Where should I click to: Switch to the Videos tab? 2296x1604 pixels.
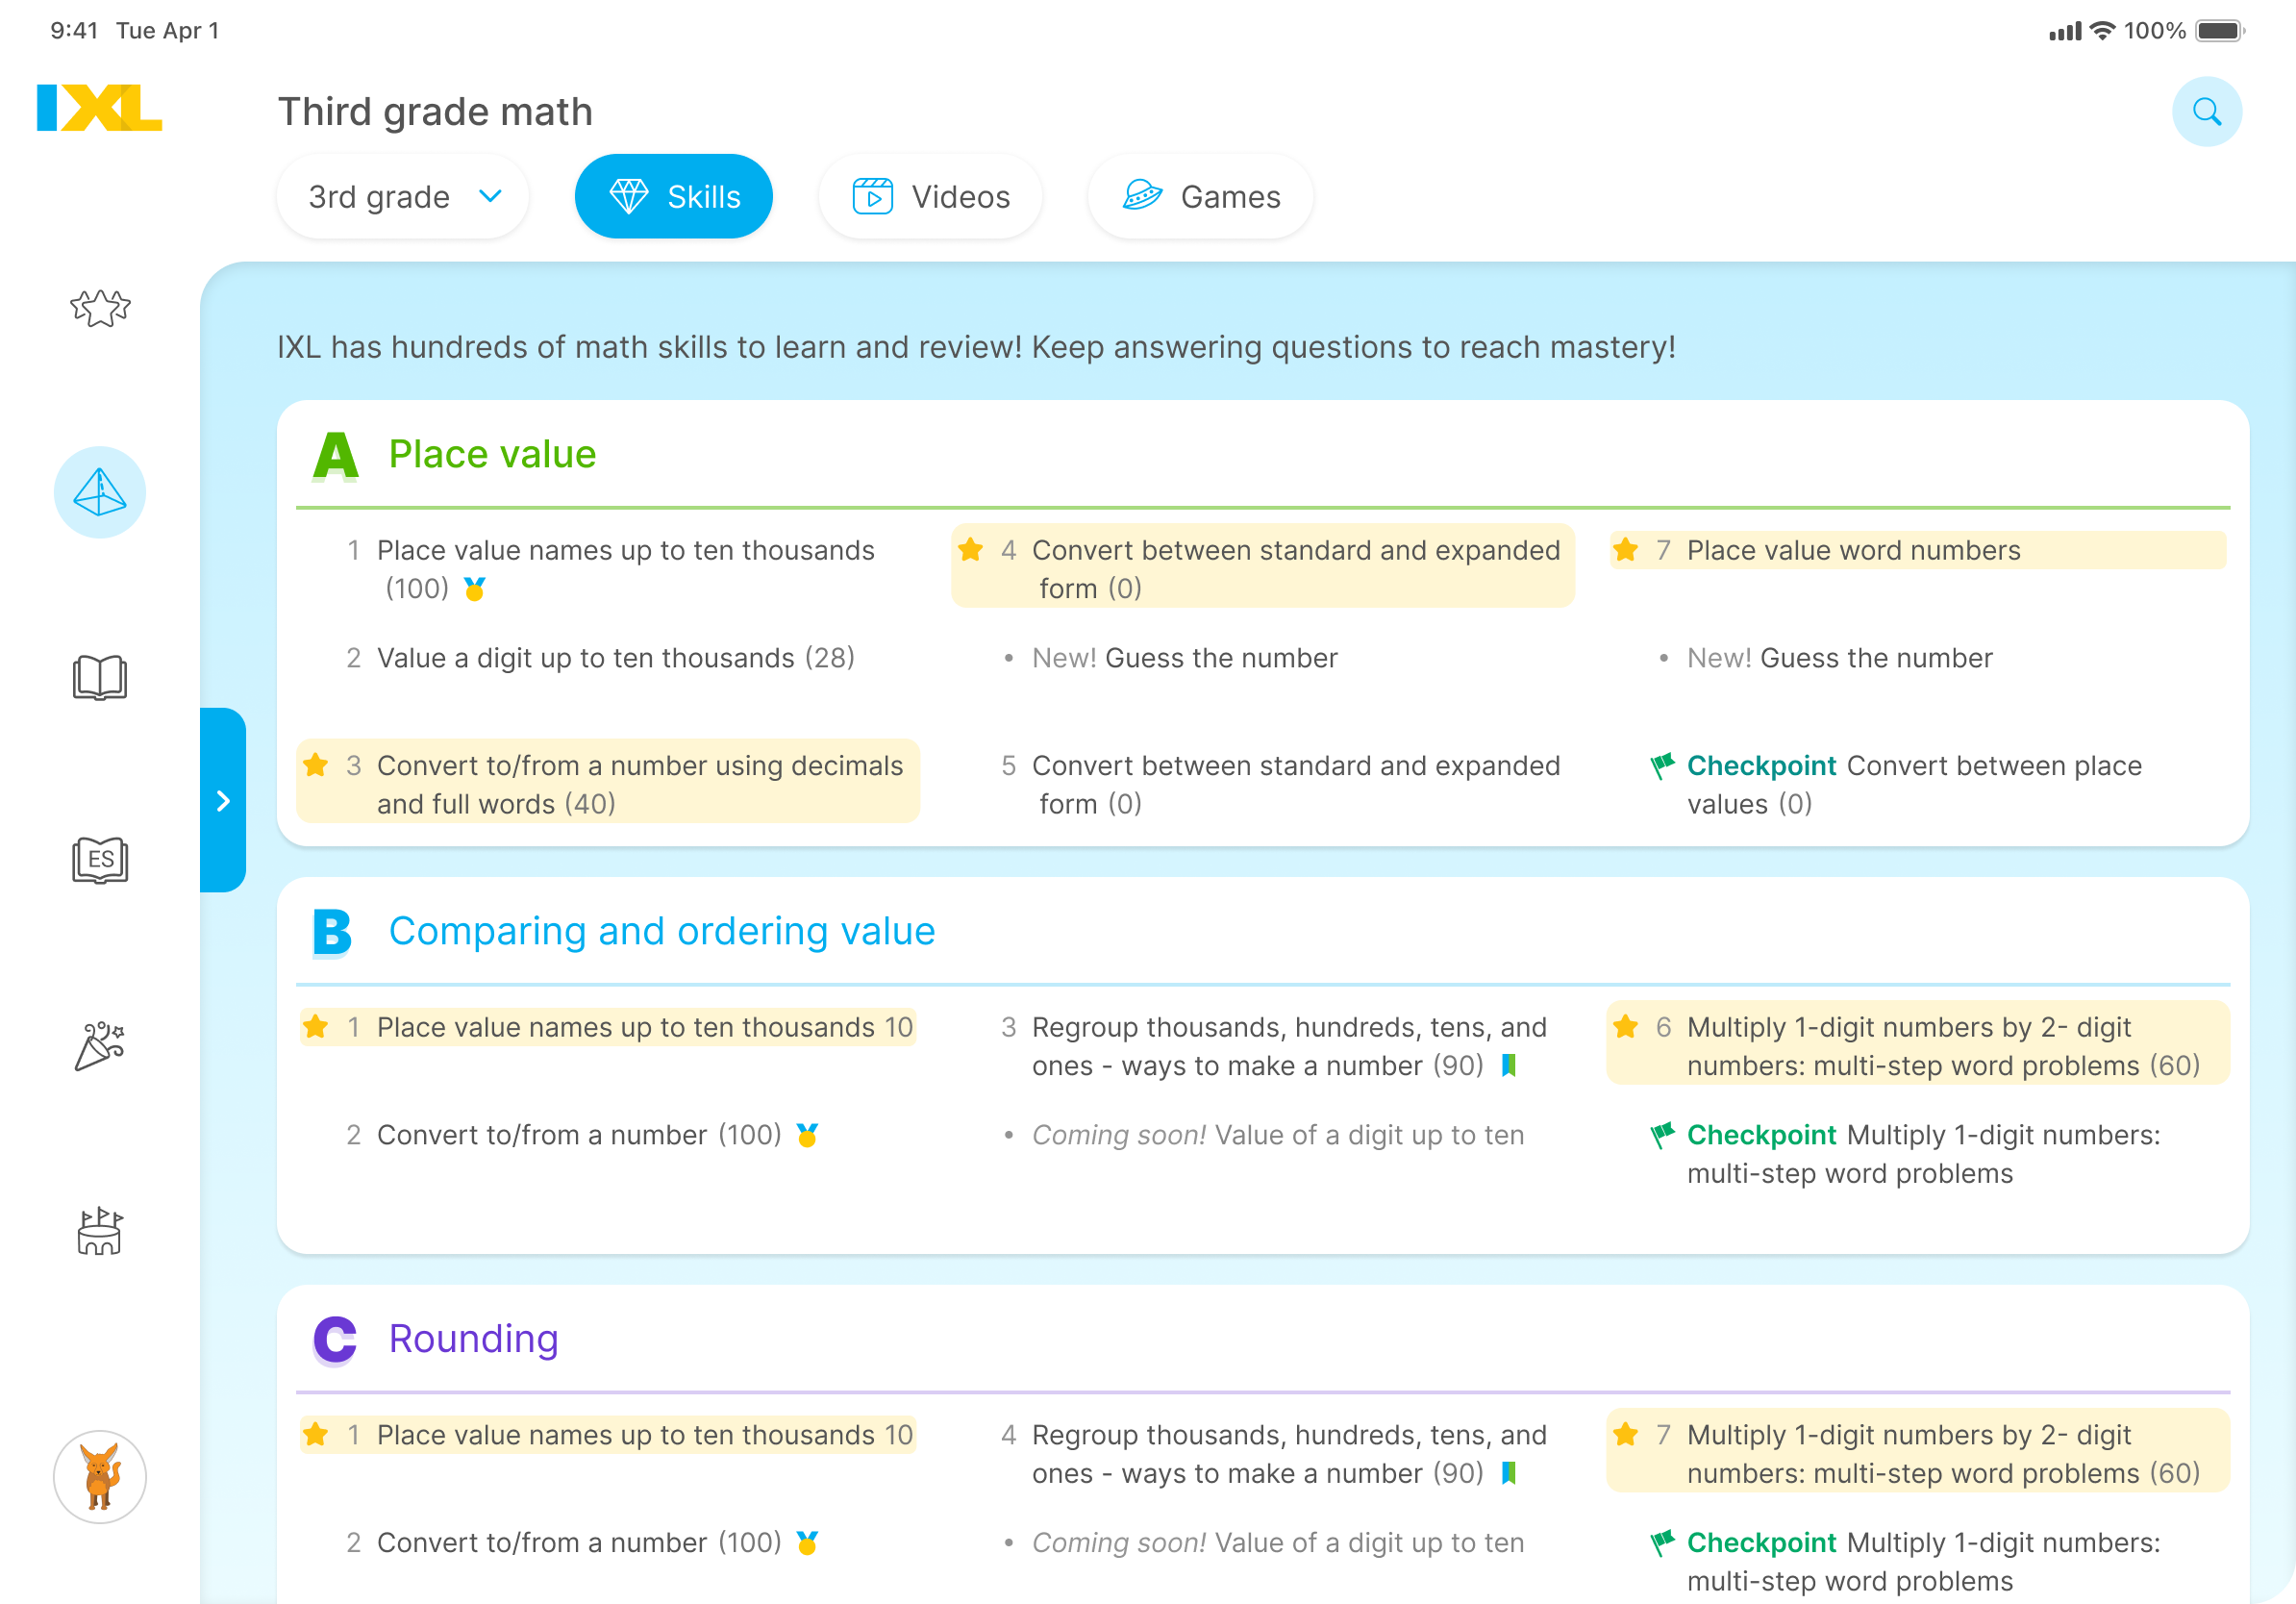pyautogui.click(x=930, y=197)
